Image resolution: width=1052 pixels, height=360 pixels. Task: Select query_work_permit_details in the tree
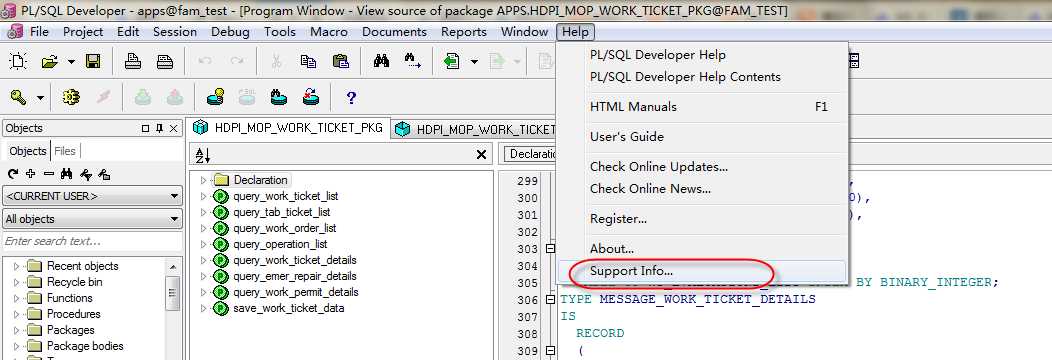296,292
